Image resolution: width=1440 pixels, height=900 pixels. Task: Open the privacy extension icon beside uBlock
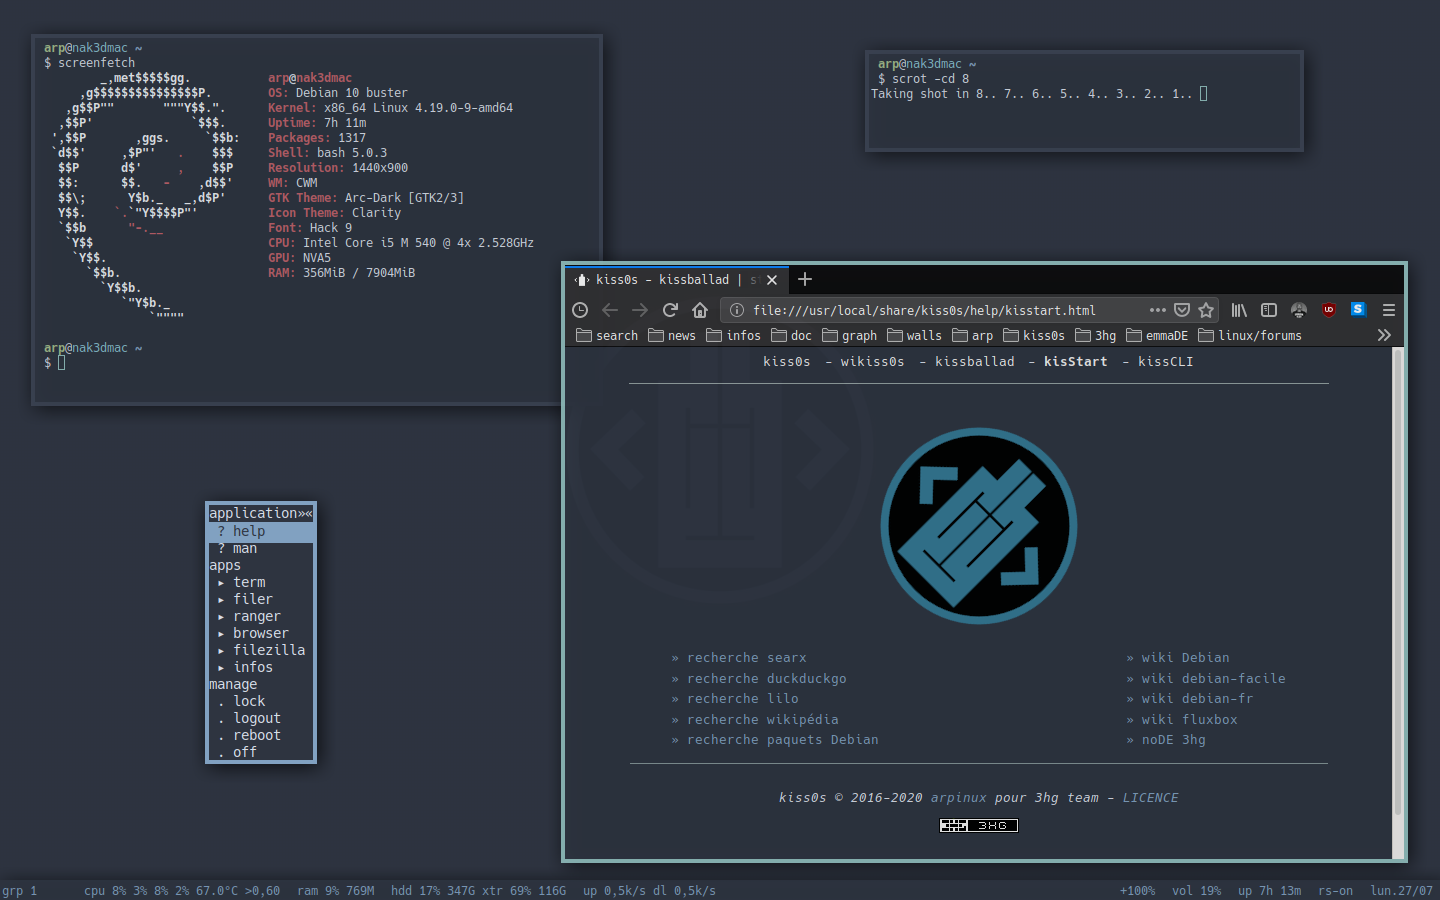click(1299, 310)
